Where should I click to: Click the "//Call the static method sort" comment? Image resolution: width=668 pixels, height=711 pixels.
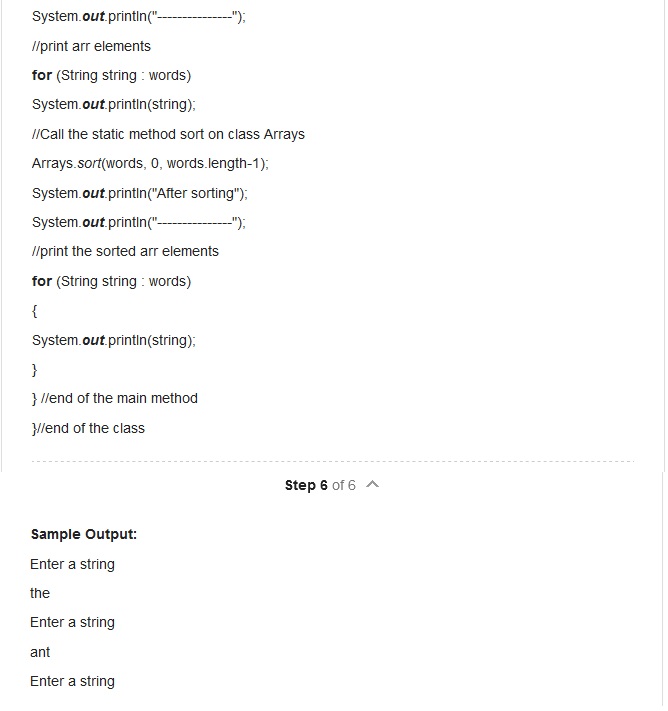click(x=168, y=134)
